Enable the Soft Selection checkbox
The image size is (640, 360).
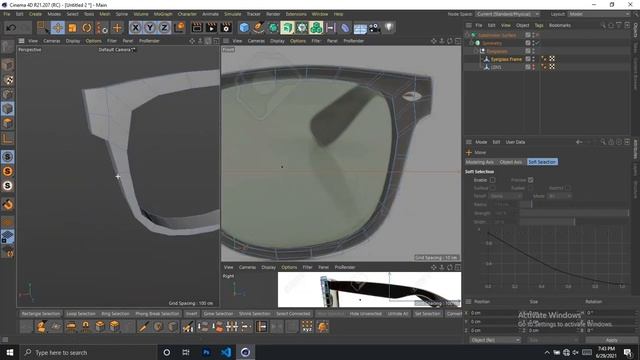tap(493, 180)
